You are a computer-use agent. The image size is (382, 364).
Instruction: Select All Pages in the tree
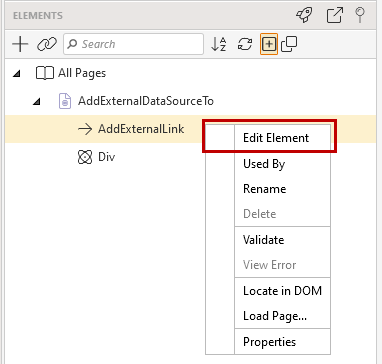82,73
